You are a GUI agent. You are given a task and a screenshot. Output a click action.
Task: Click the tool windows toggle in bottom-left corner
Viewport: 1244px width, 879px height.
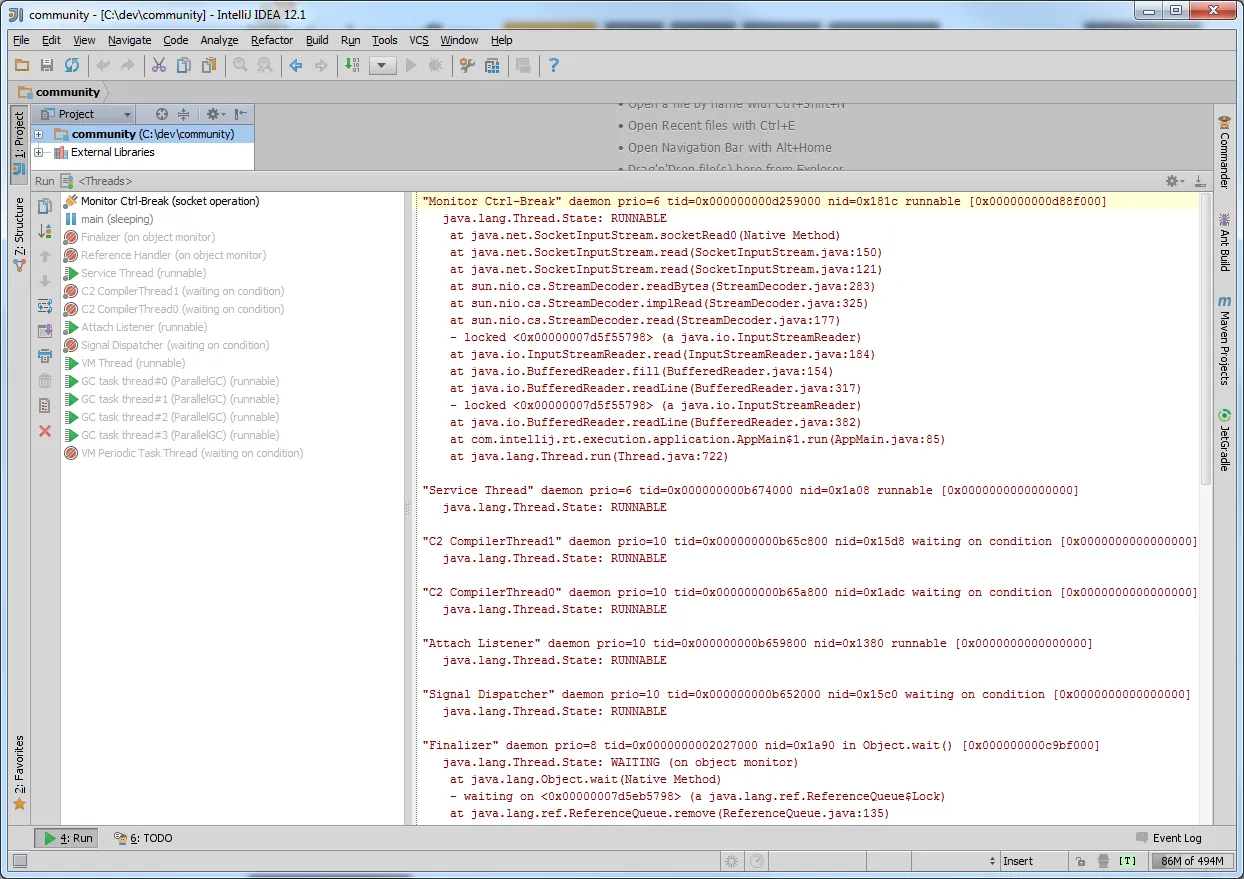pos(20,861)
